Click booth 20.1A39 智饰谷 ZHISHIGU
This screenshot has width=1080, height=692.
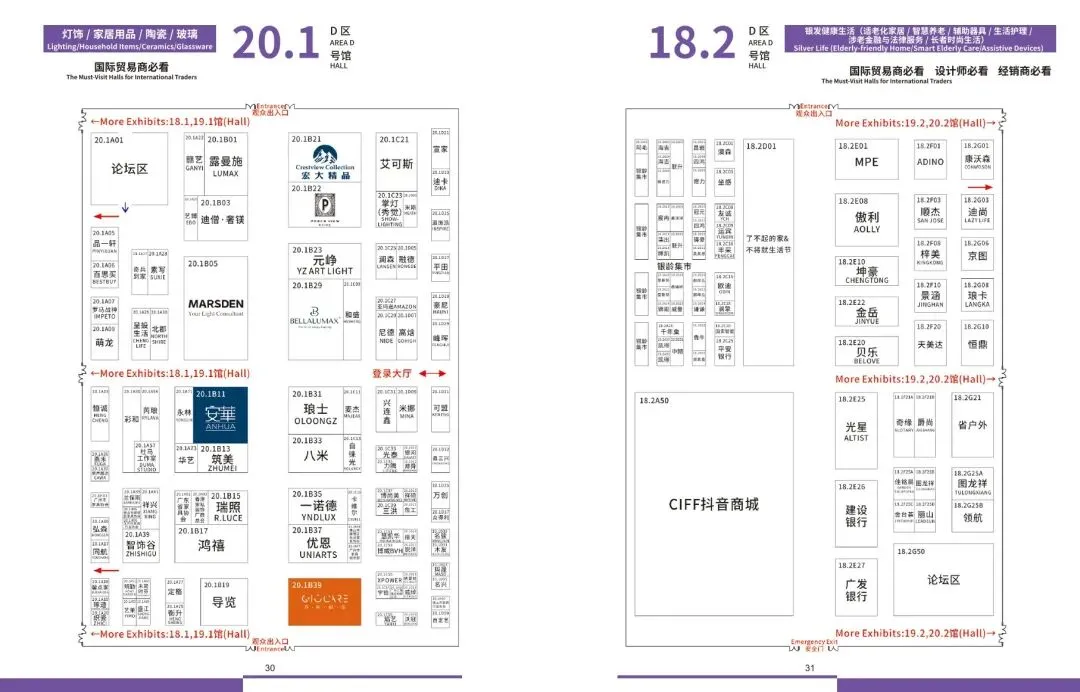click(141, 545)
